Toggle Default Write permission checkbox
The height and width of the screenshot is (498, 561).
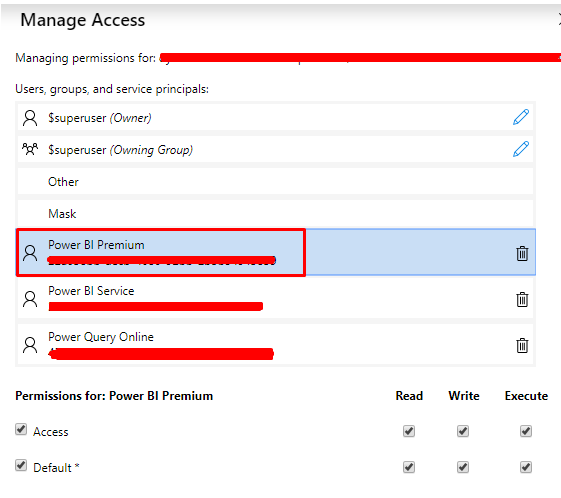463,467
